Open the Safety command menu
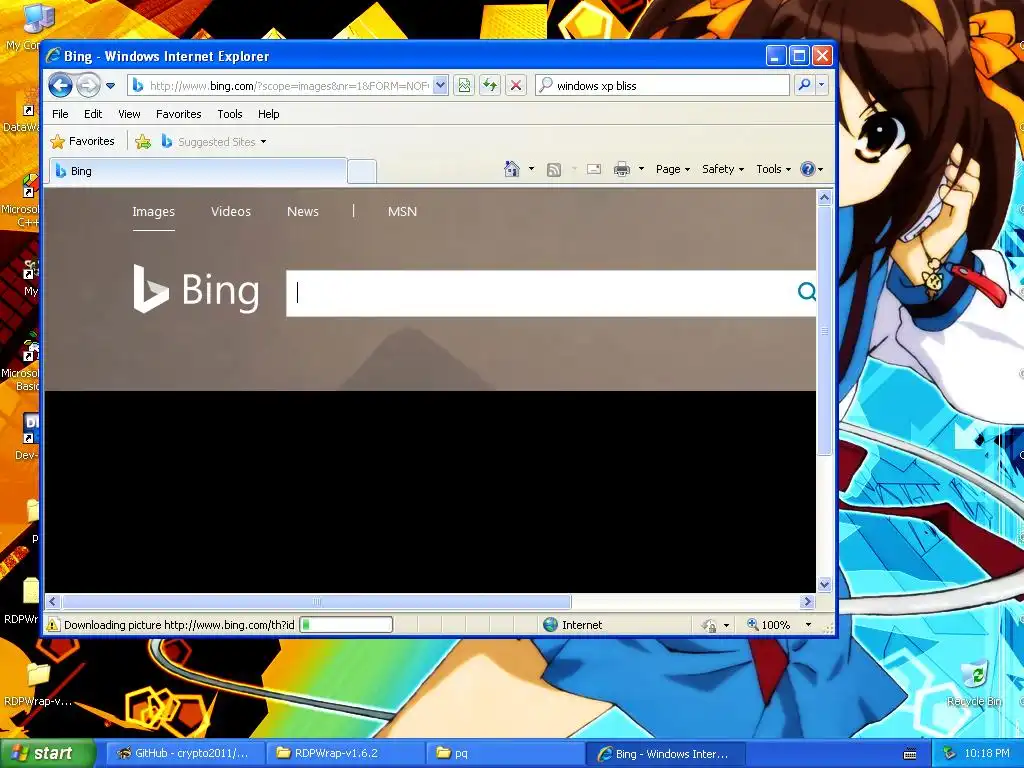 723,169
